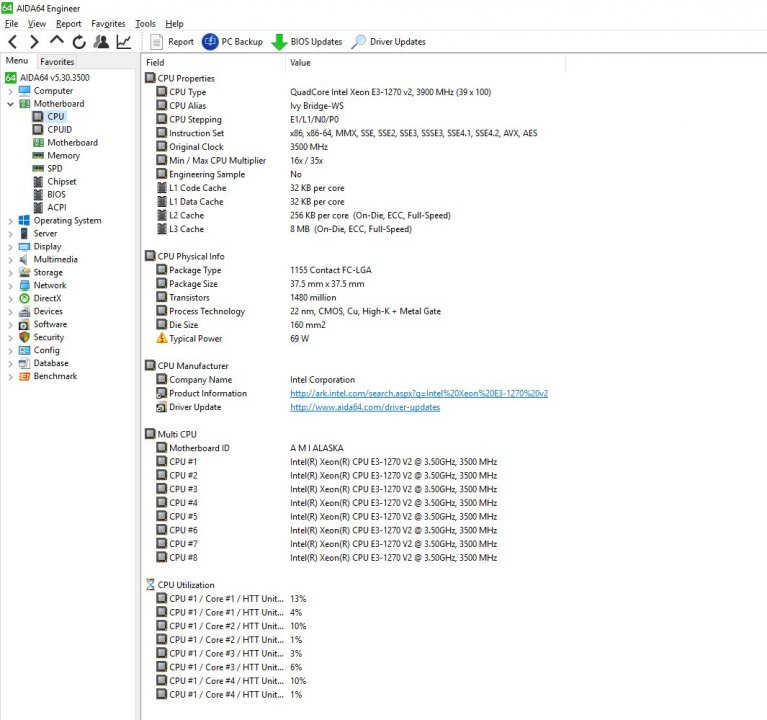Expand the Operating System node
Screen dimensions: 767x720
[x=10, y=221]
